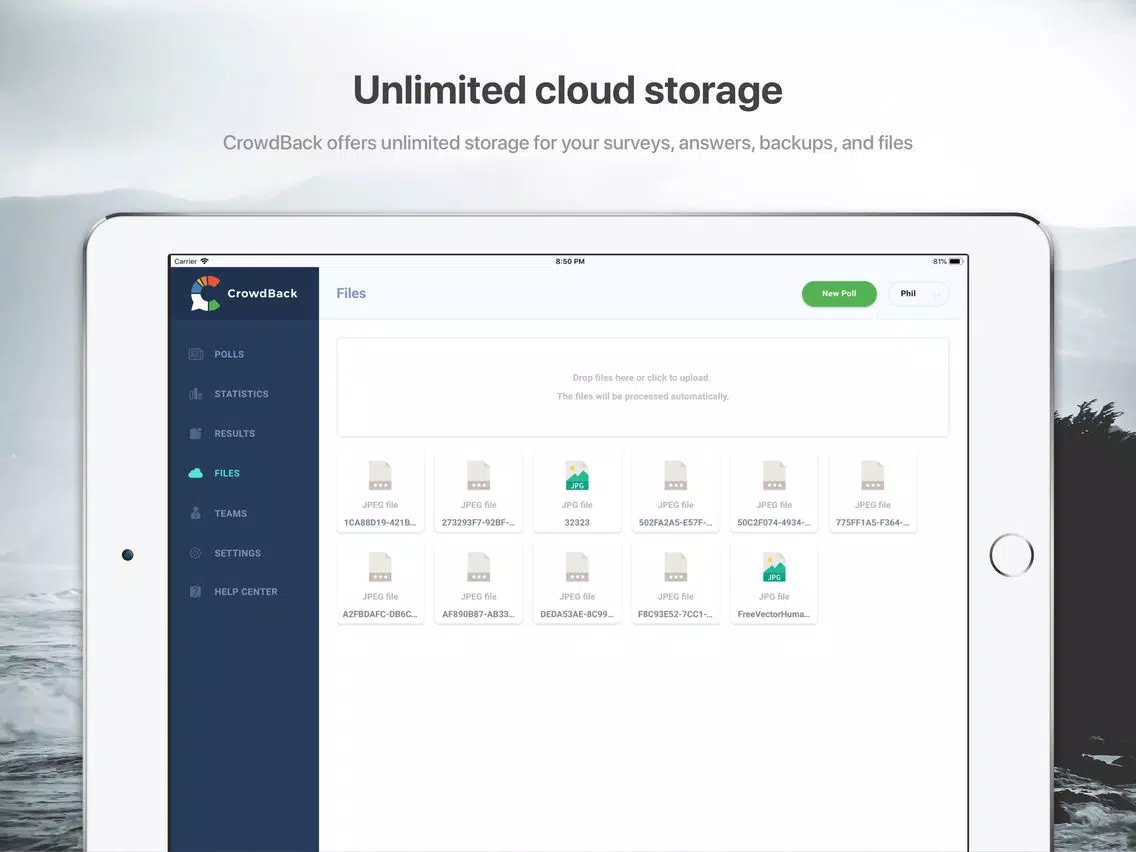Click the file name 50C2F074-4934-...
This screenshot has height=852, width=1136.
(774, 522)
